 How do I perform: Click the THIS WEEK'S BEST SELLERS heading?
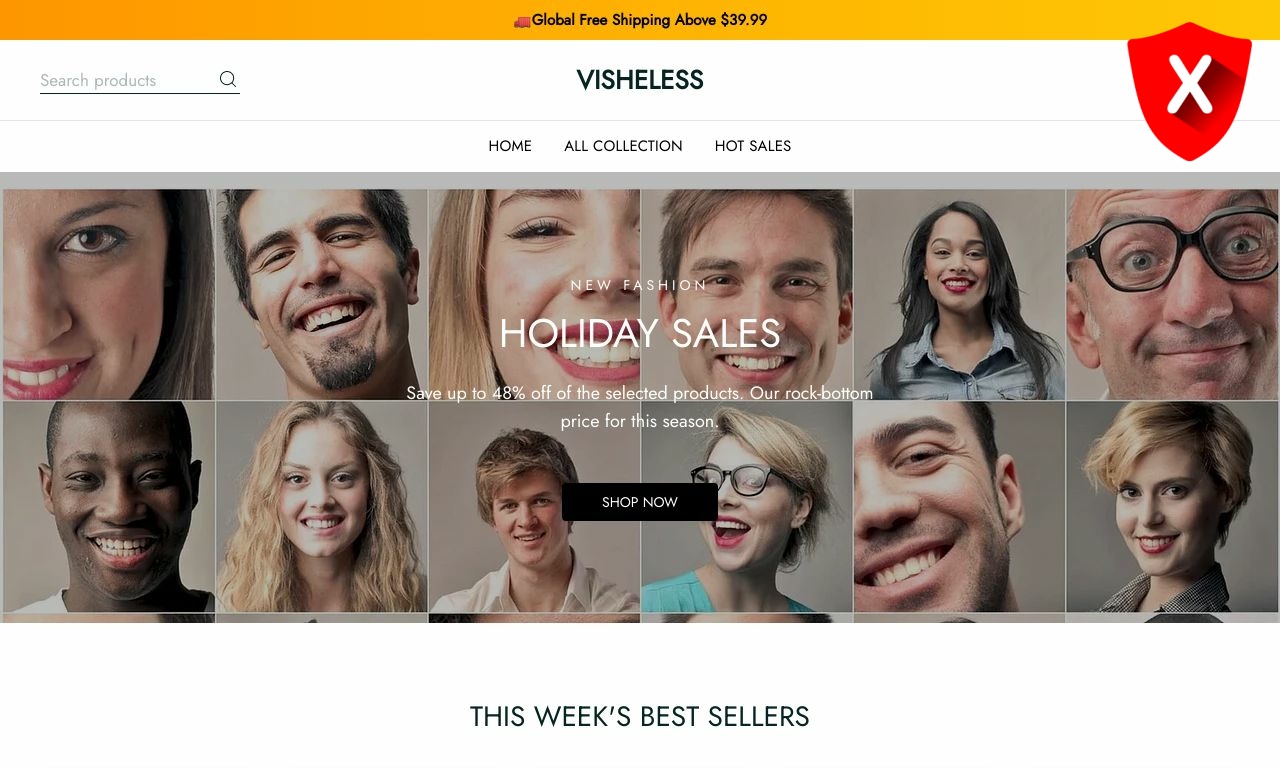(640, 716)
